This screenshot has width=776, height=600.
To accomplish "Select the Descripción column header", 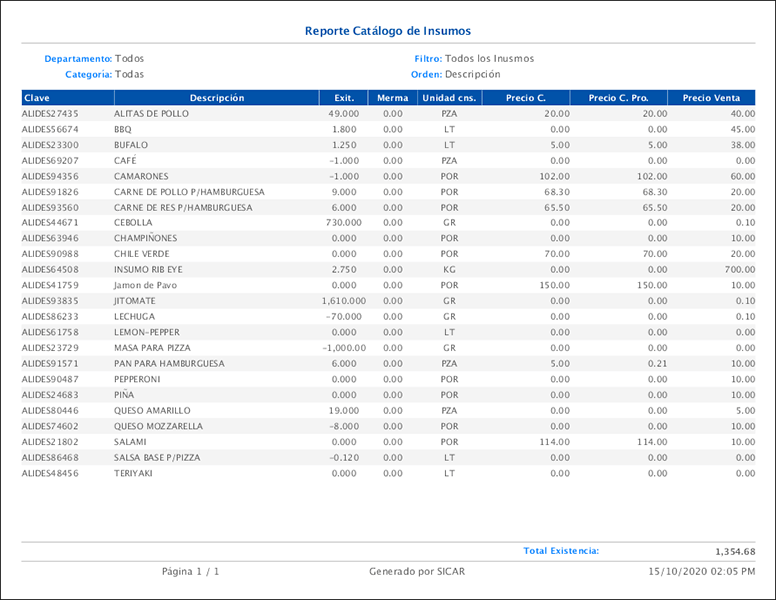I will [x=217, y=98].
